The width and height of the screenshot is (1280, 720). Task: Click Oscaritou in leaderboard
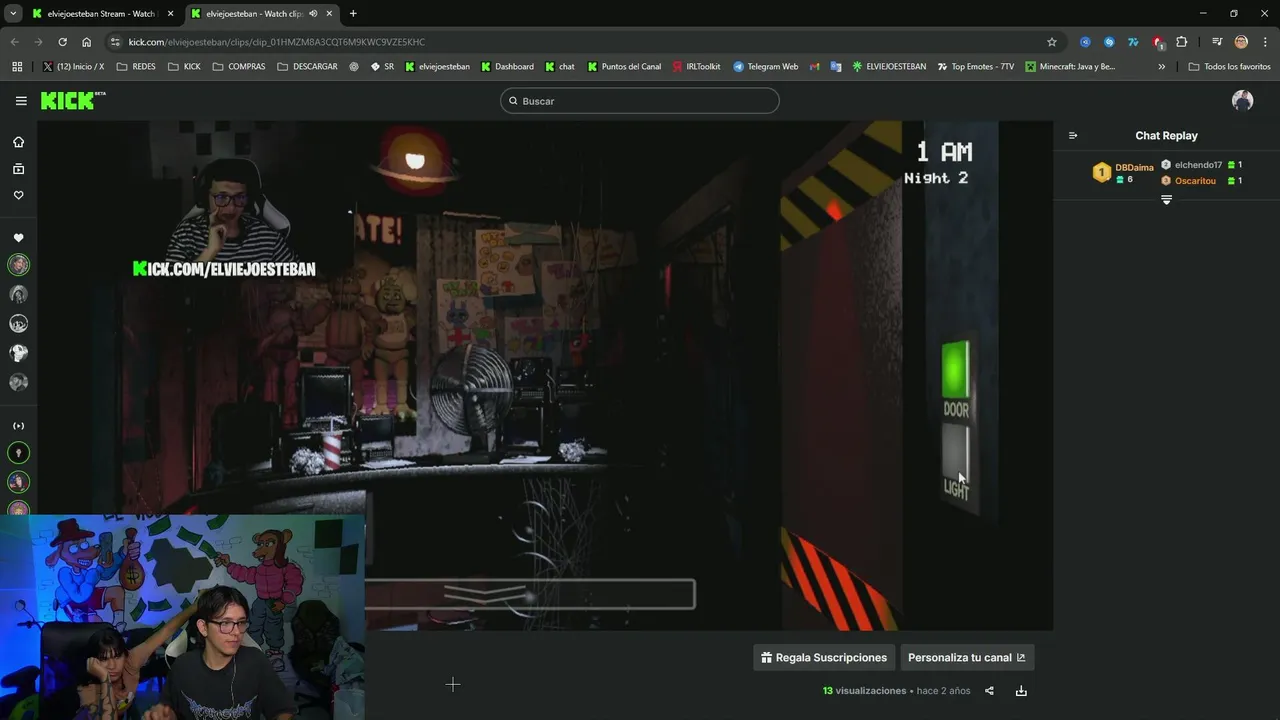(x=1195, y=181)
